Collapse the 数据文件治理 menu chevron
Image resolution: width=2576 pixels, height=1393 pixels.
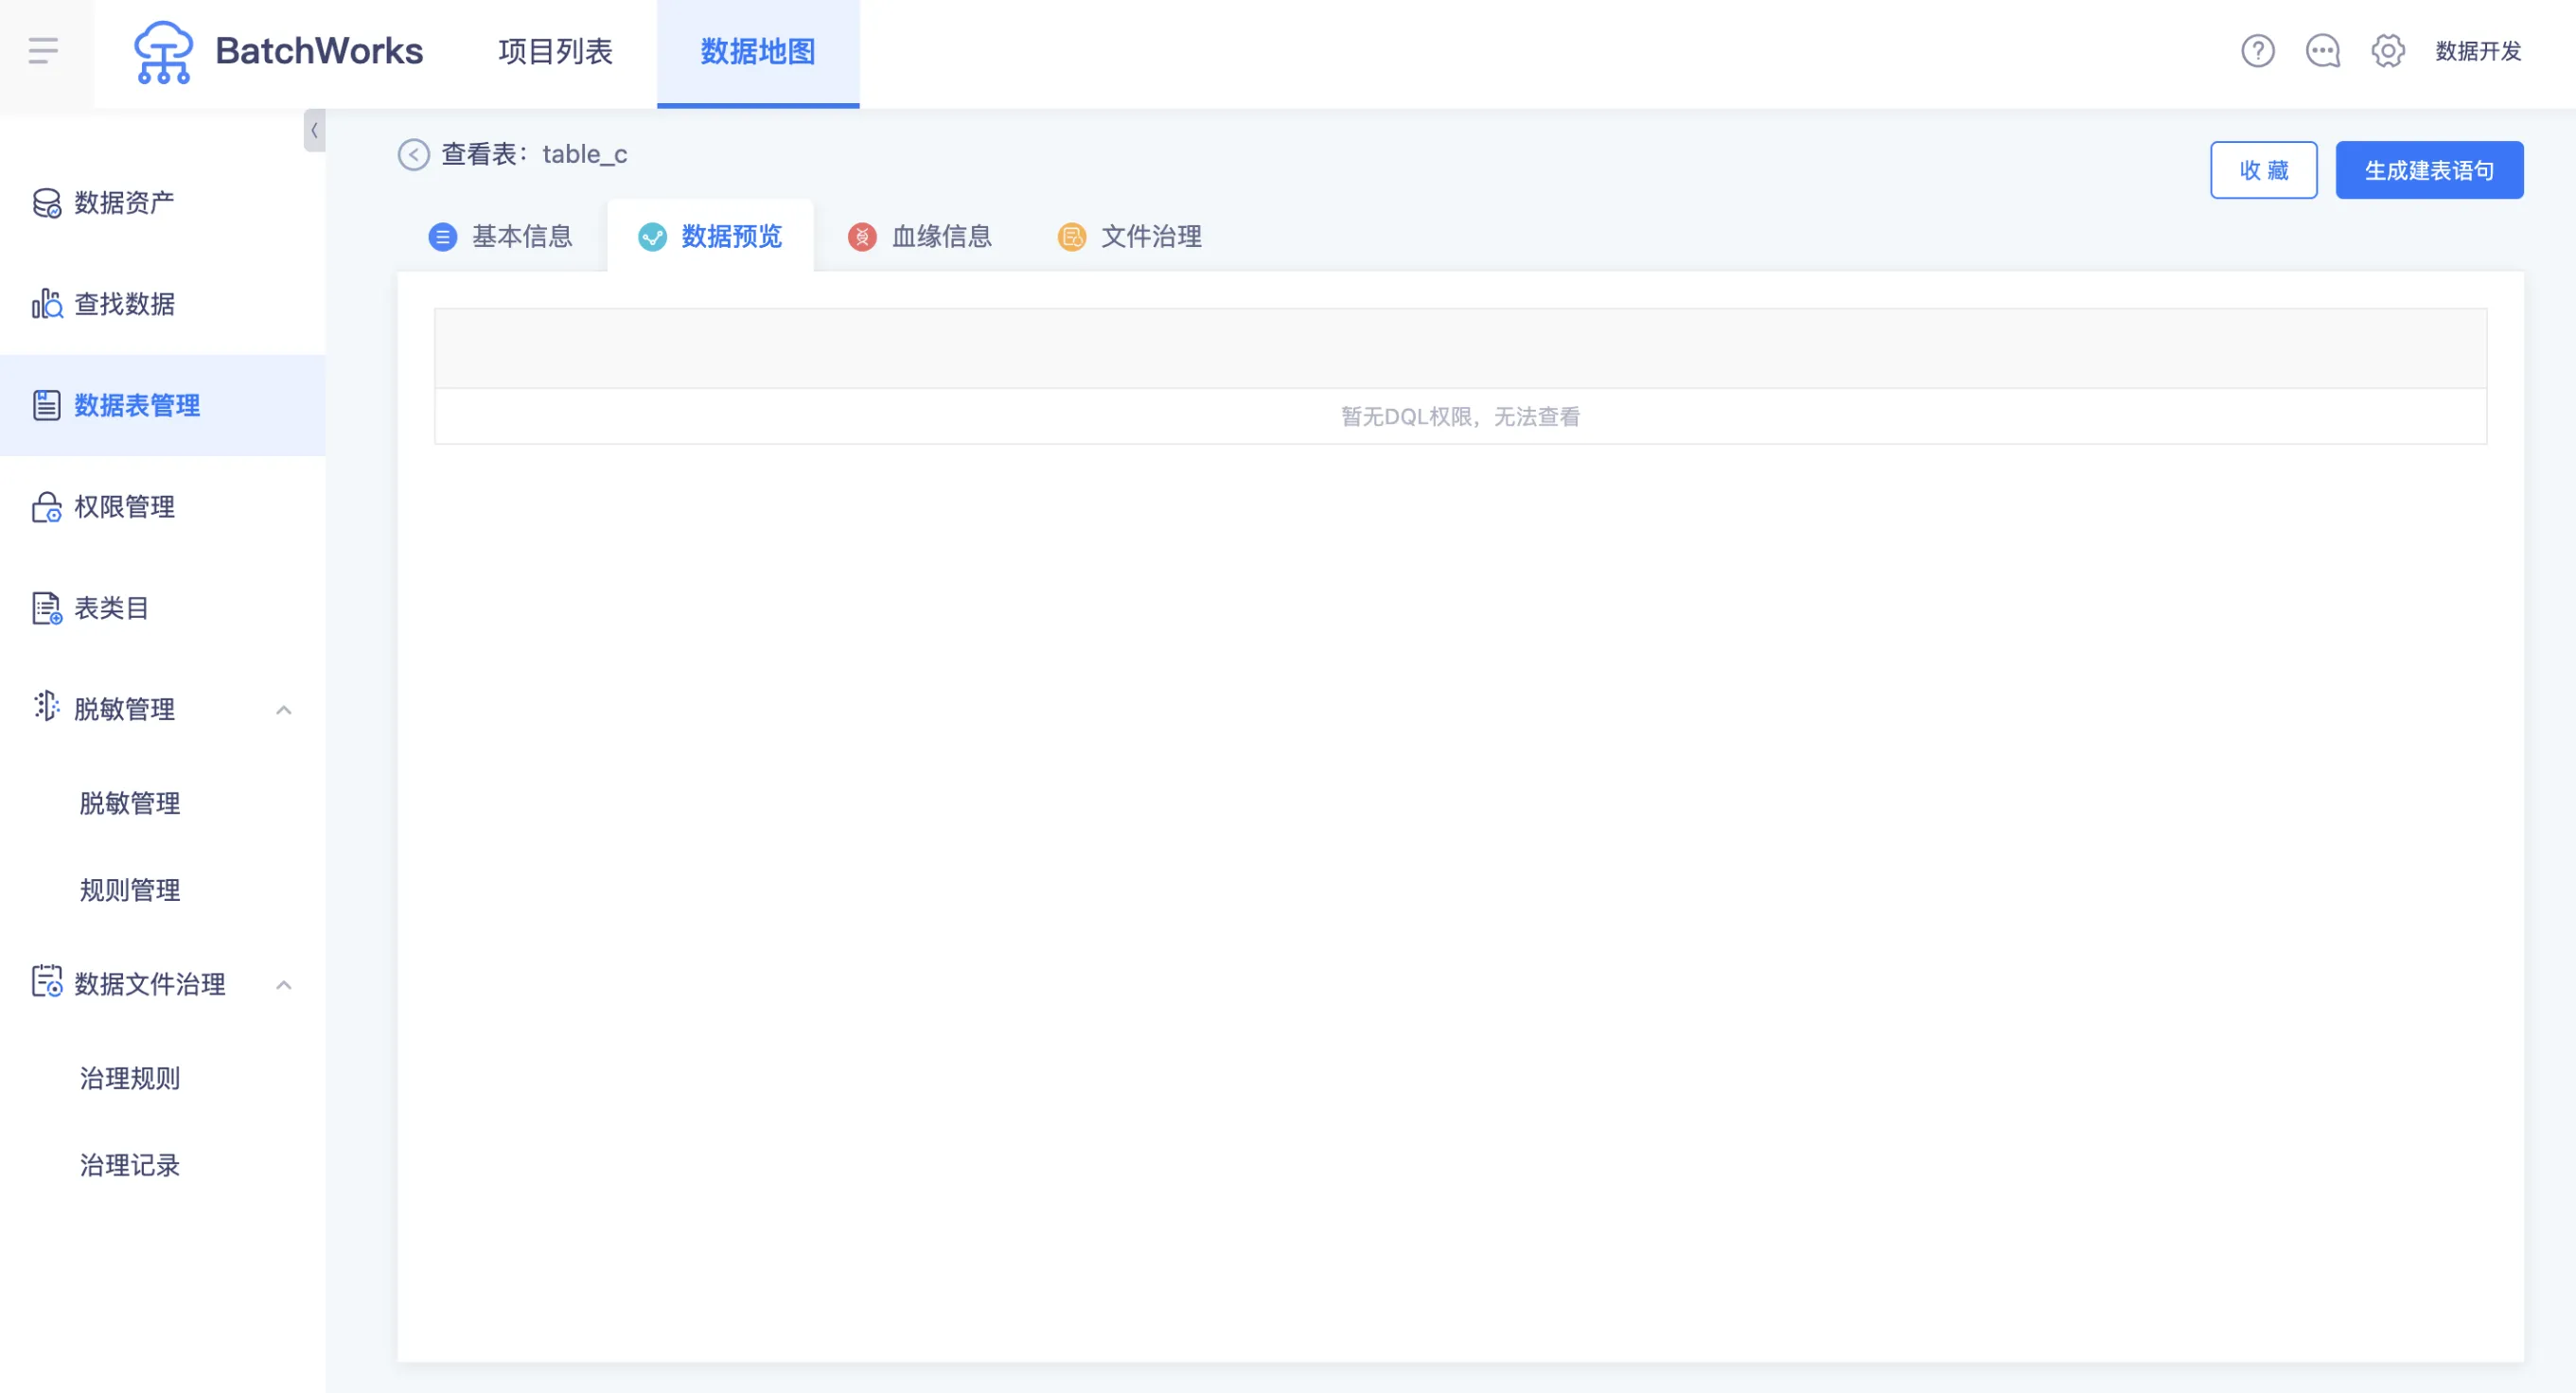tap(284, 985)
